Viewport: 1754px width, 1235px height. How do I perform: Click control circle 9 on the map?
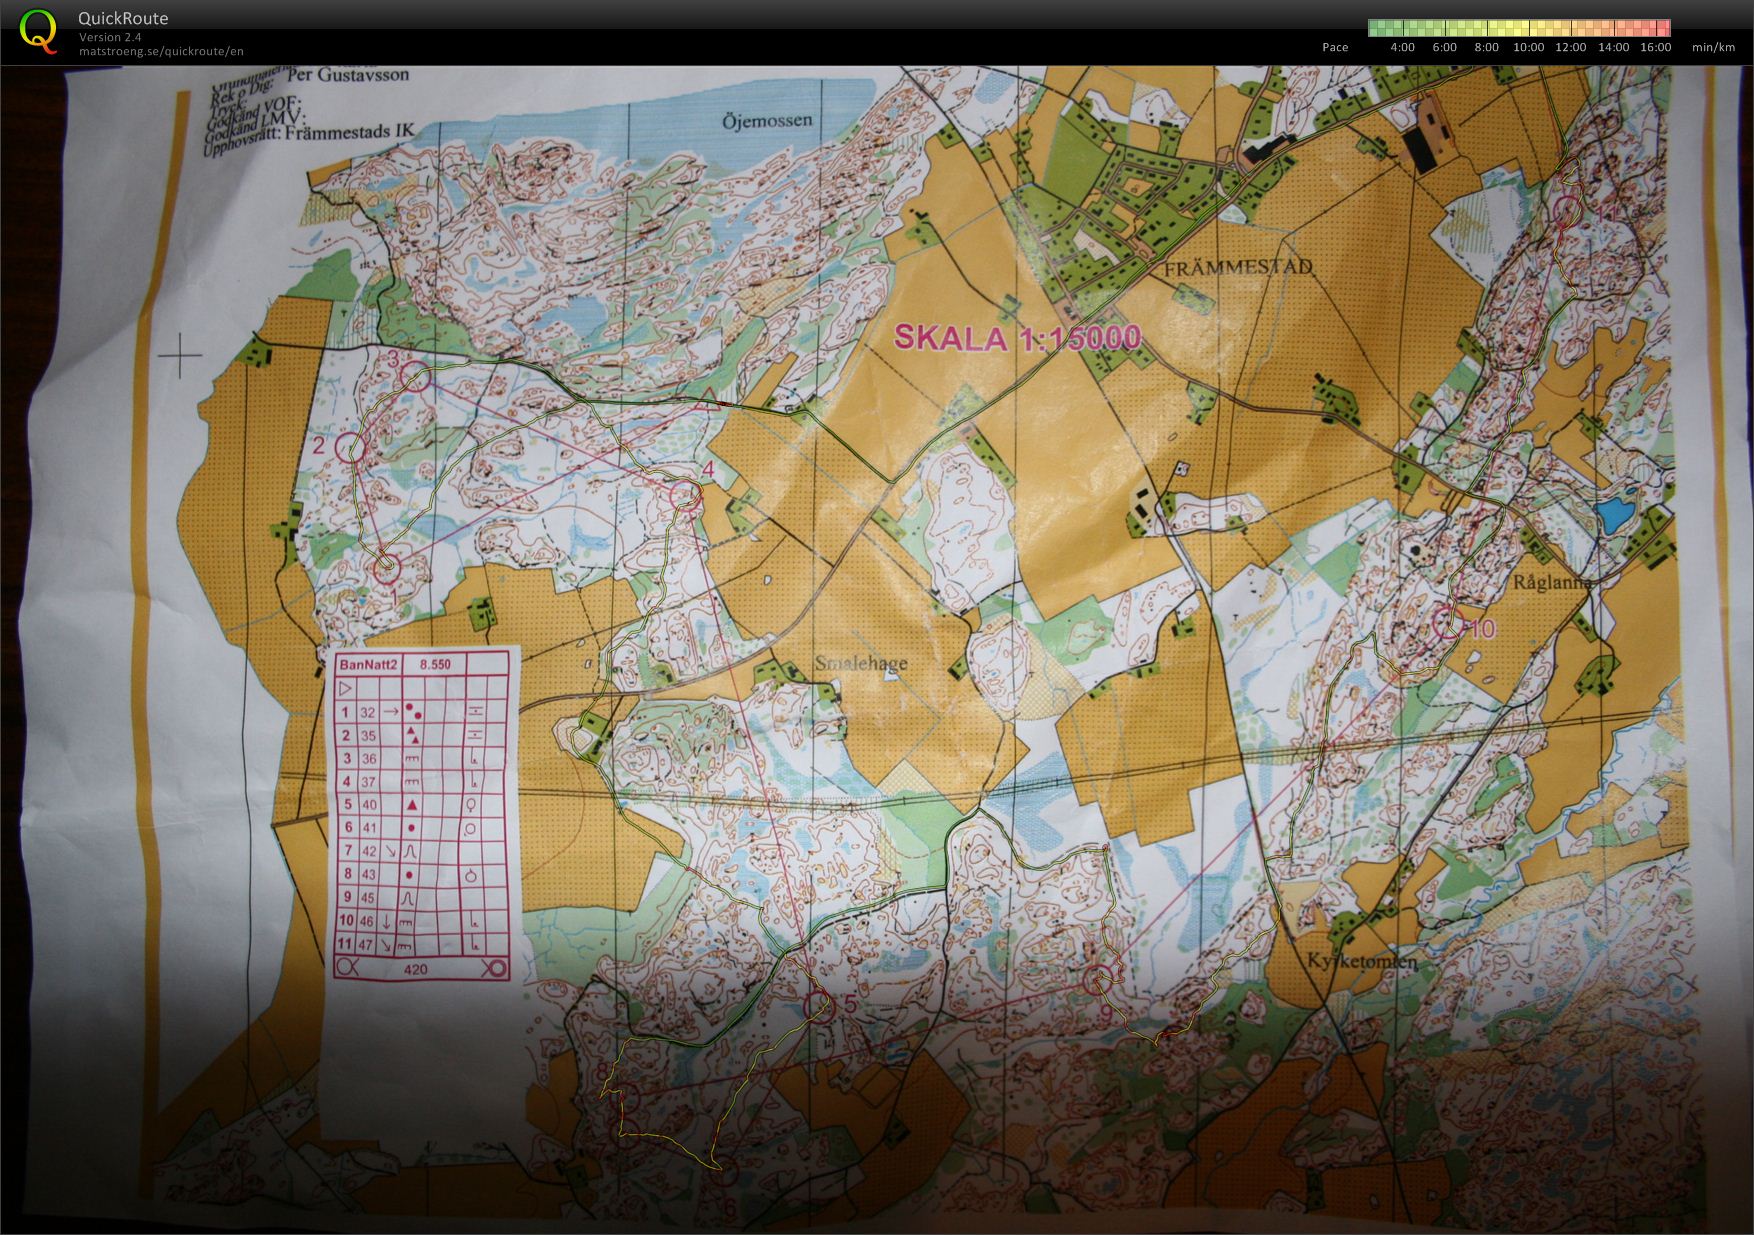(1101, 979)
